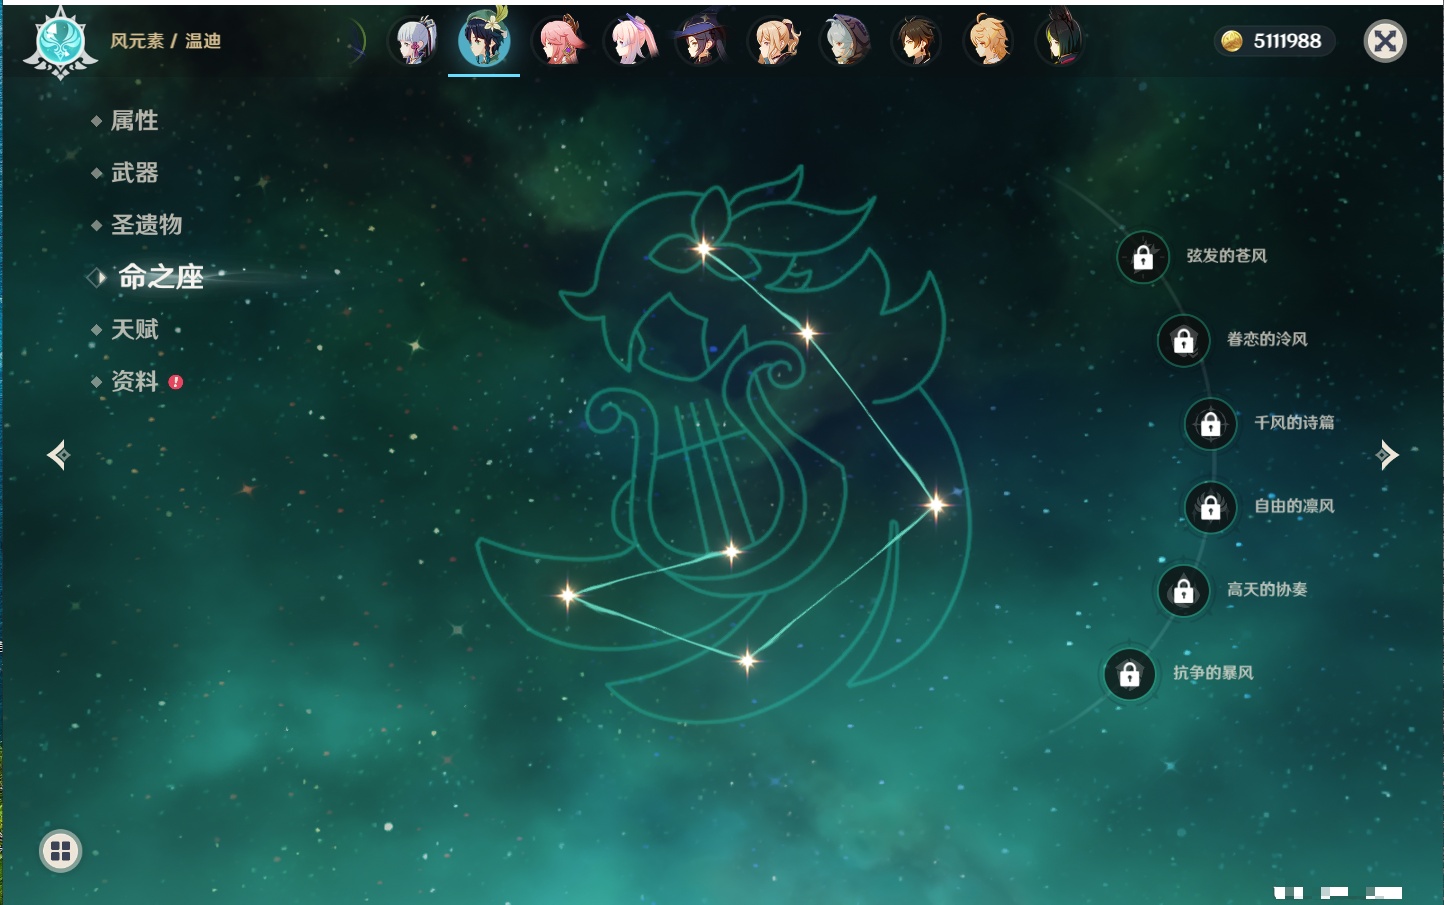Open the 资料 profile tab

pos(134,381)
